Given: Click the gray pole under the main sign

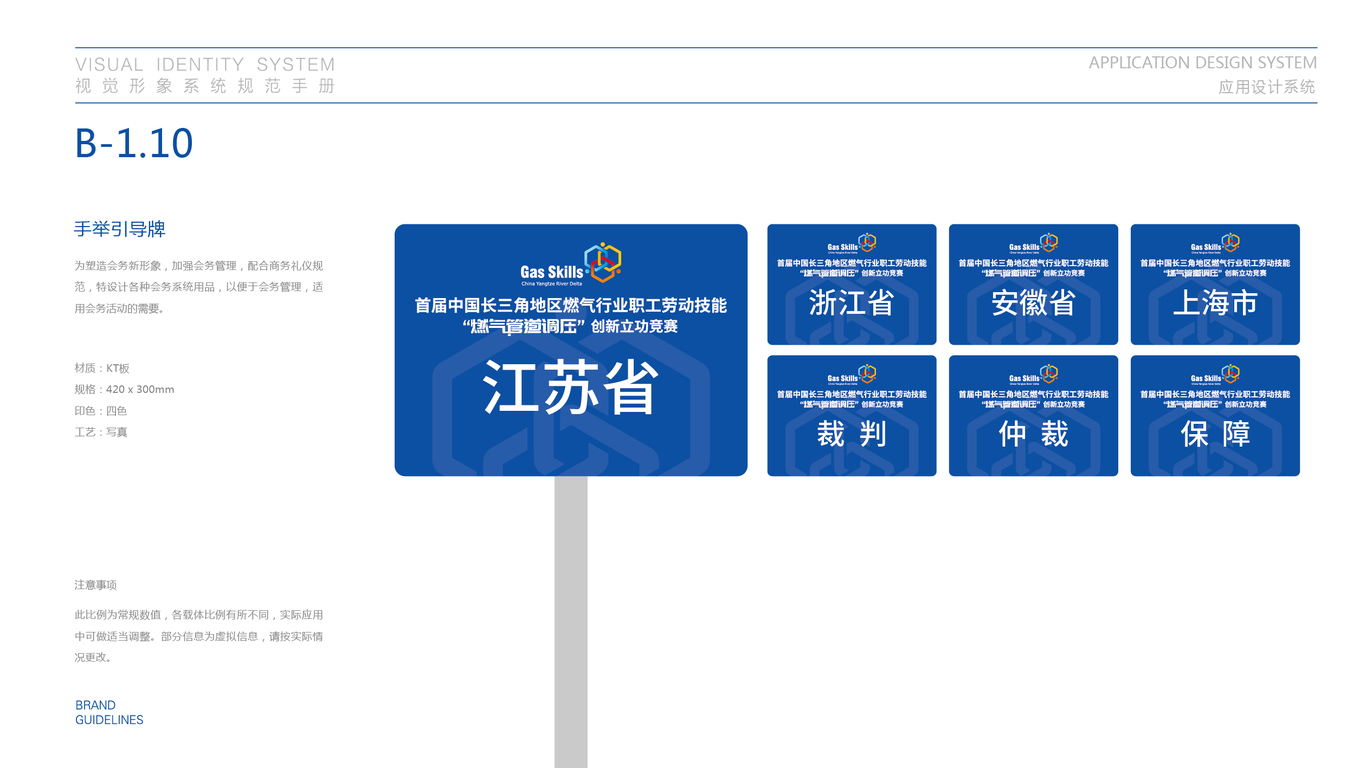Looking at the screenshot, I should pos(571,622).
